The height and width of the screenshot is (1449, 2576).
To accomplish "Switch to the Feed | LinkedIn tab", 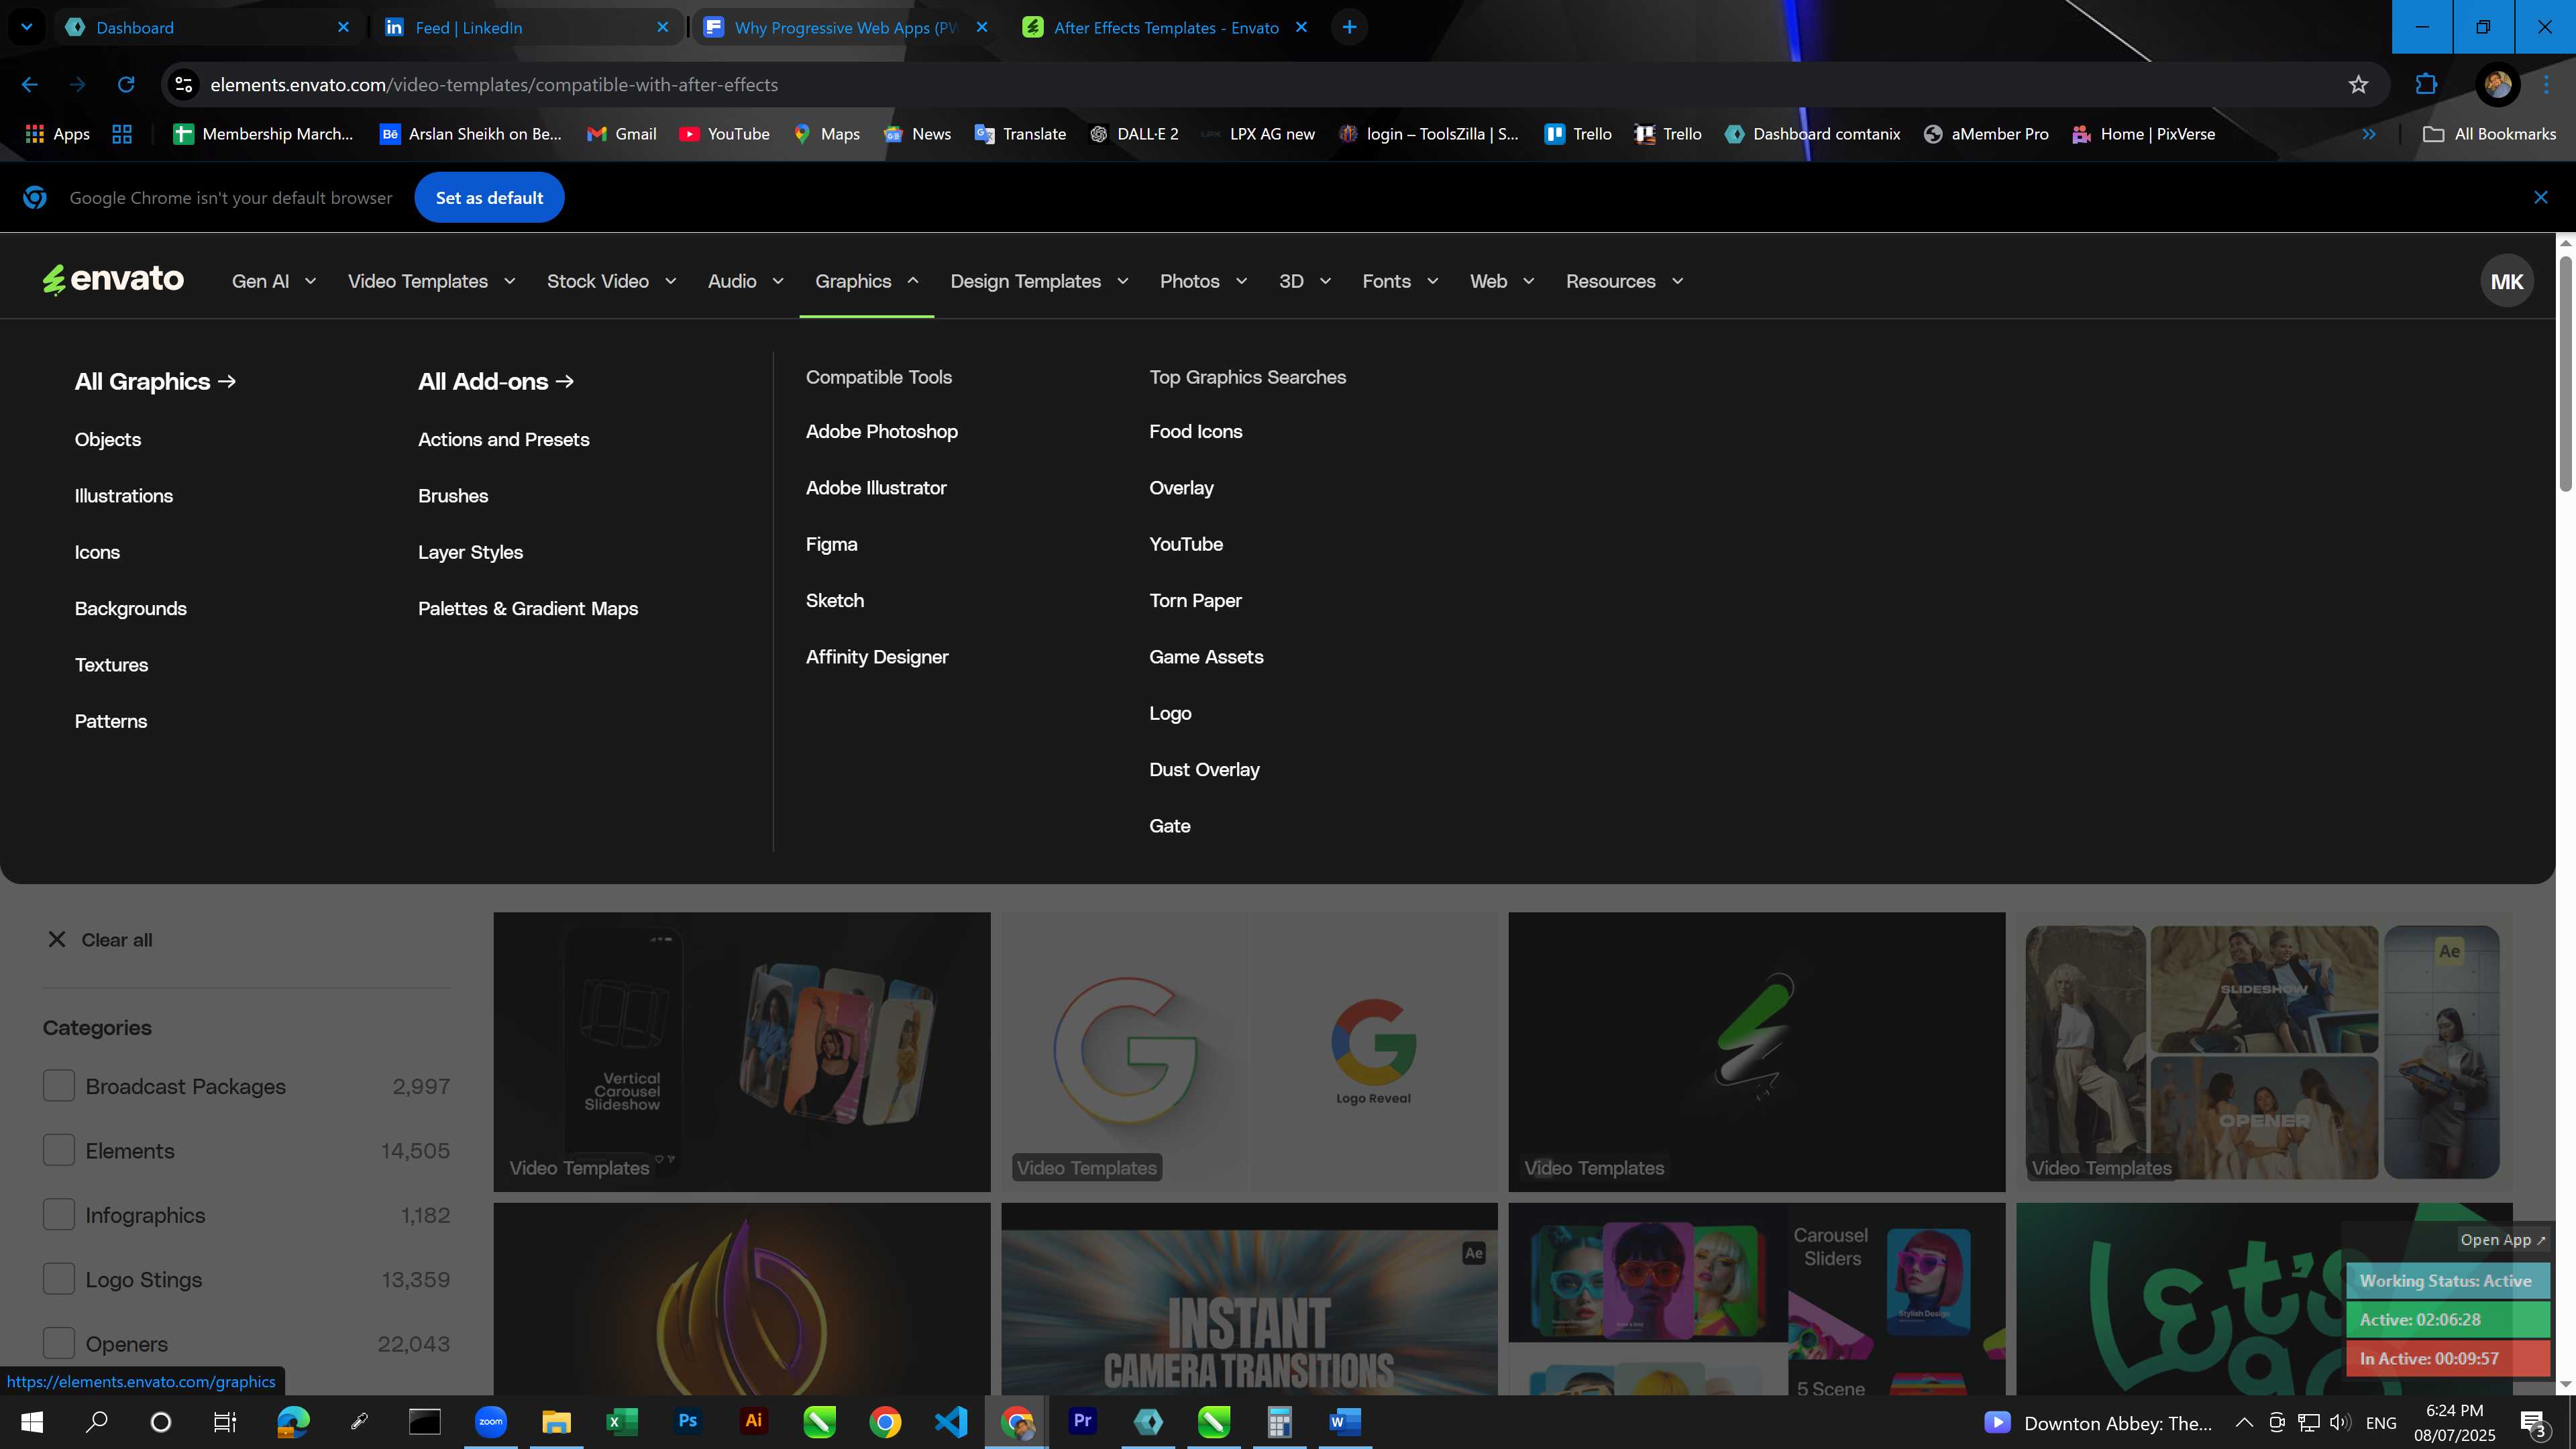I will click(x=527, y=27).
